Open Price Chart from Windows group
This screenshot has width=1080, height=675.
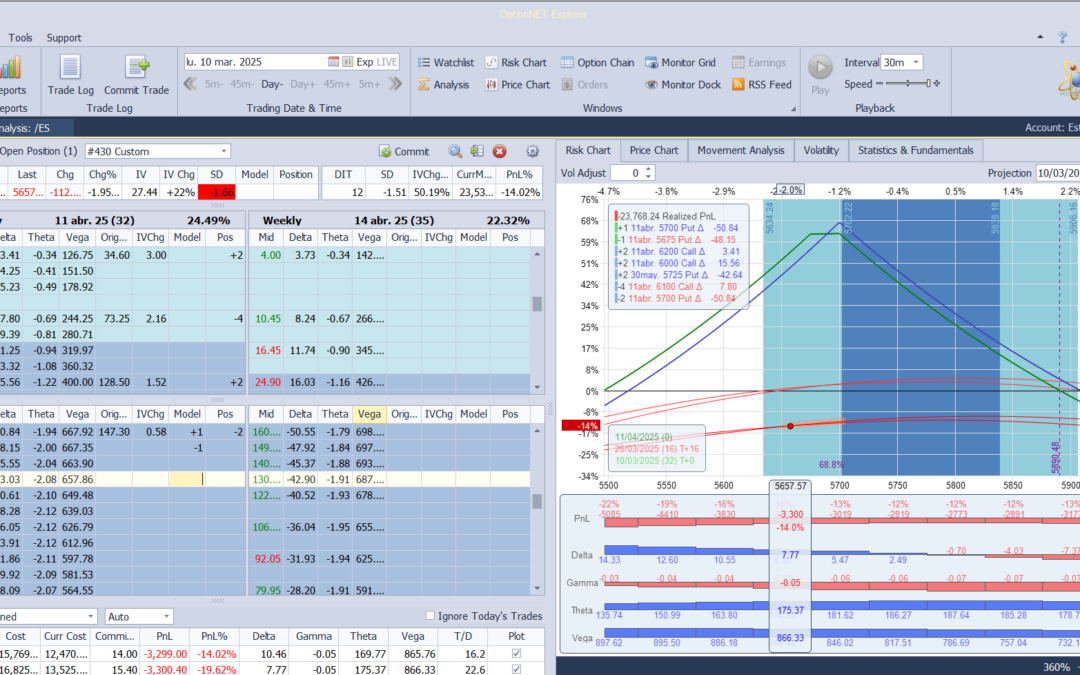pyautogui.click(x=517, y=85)
